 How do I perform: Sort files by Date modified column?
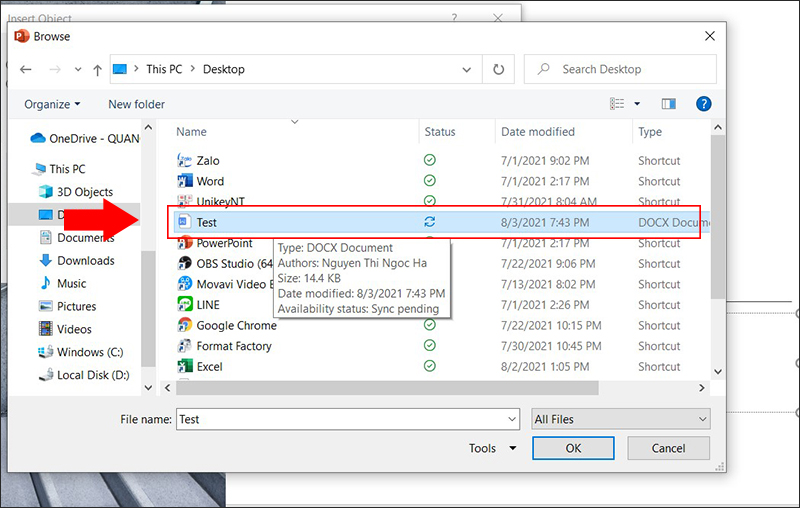click(538, 132)
